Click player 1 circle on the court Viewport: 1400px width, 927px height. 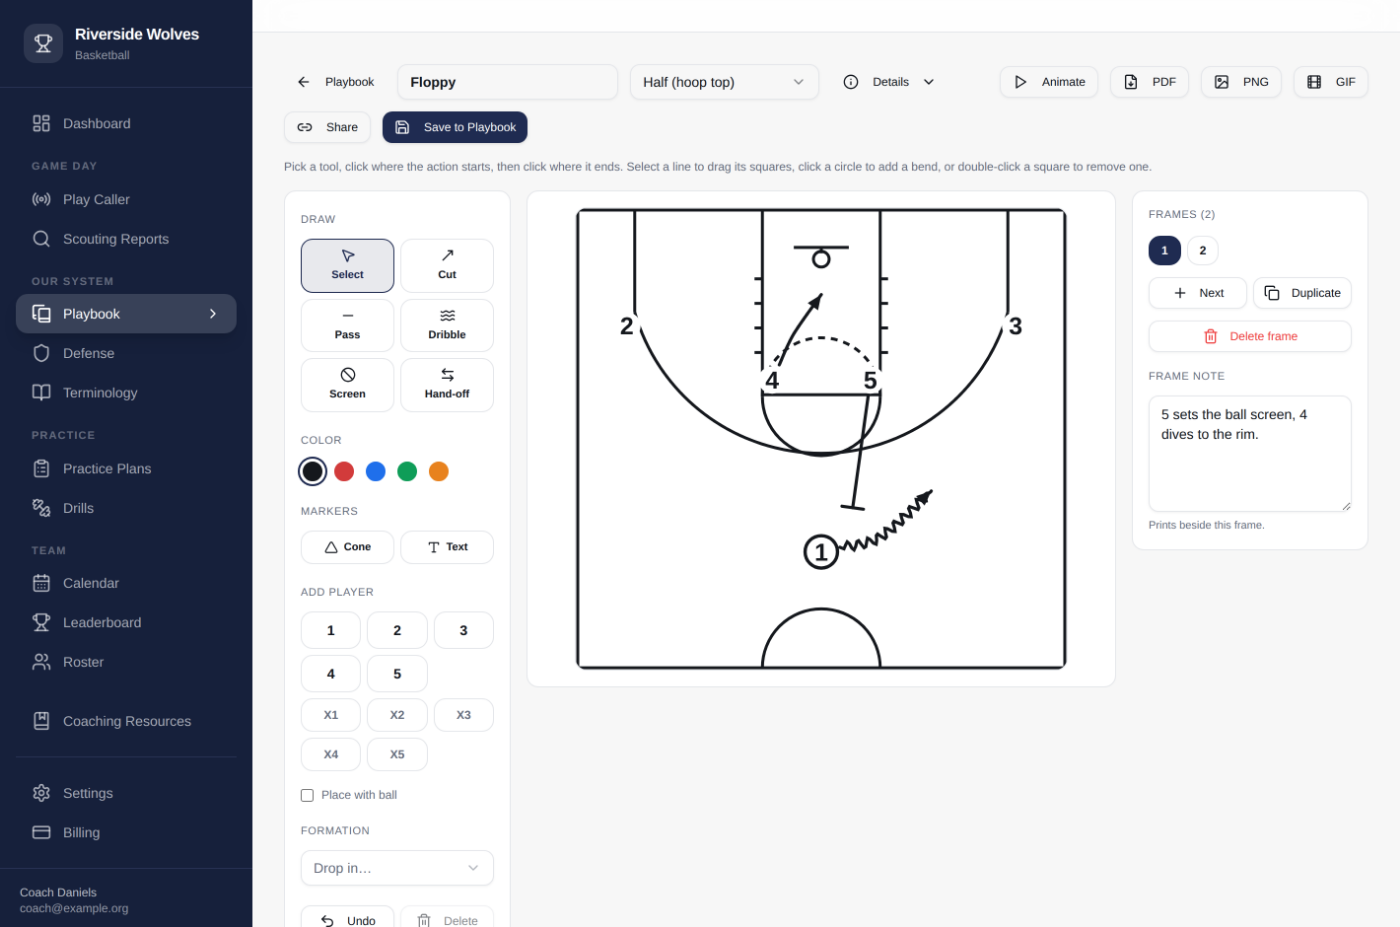click(x=821, y=552)
